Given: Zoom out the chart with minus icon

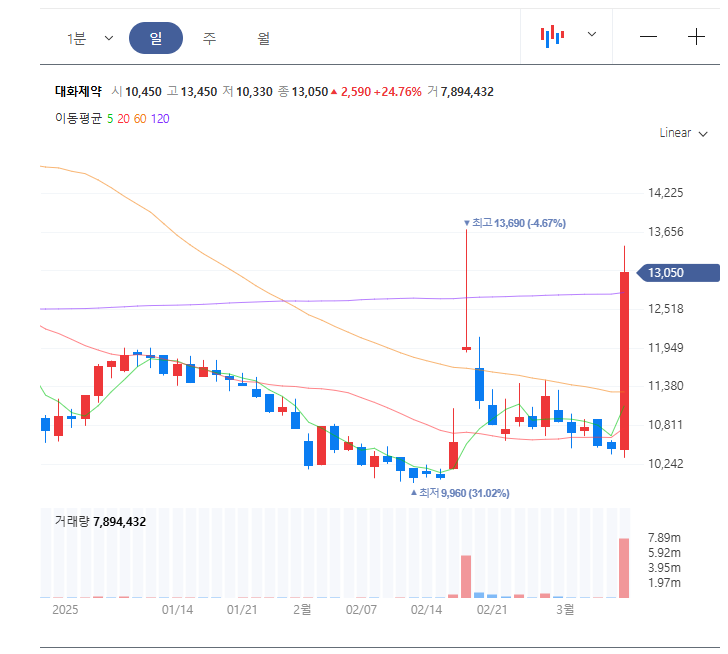Looking at the screenshot, I should [x=648, y=37].
